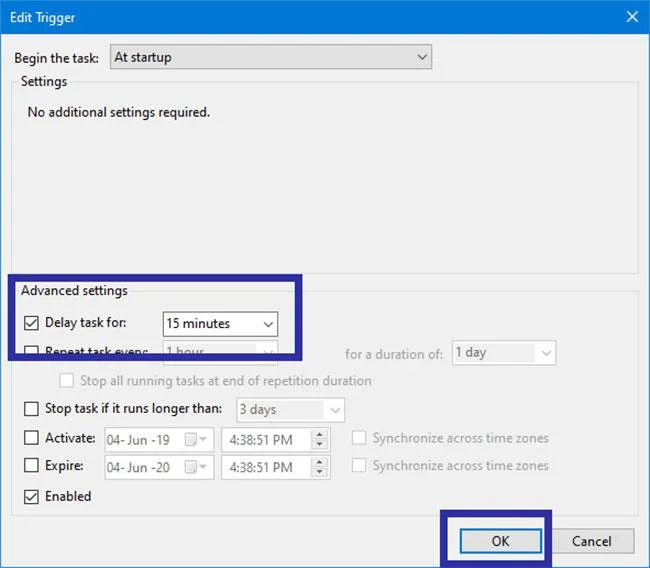This screenshot has height=568, width=650.
Task: Confirm the trigger with OK
Action: [500, 541]
